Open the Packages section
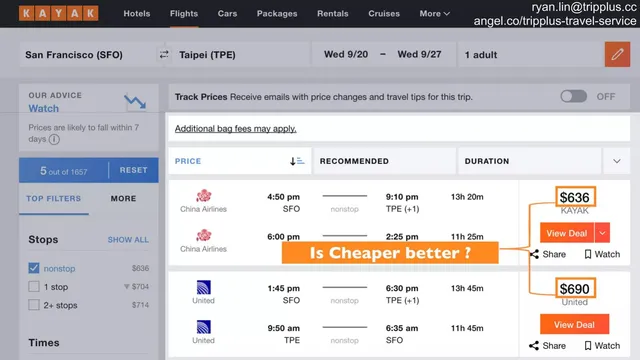 (277, 13)
